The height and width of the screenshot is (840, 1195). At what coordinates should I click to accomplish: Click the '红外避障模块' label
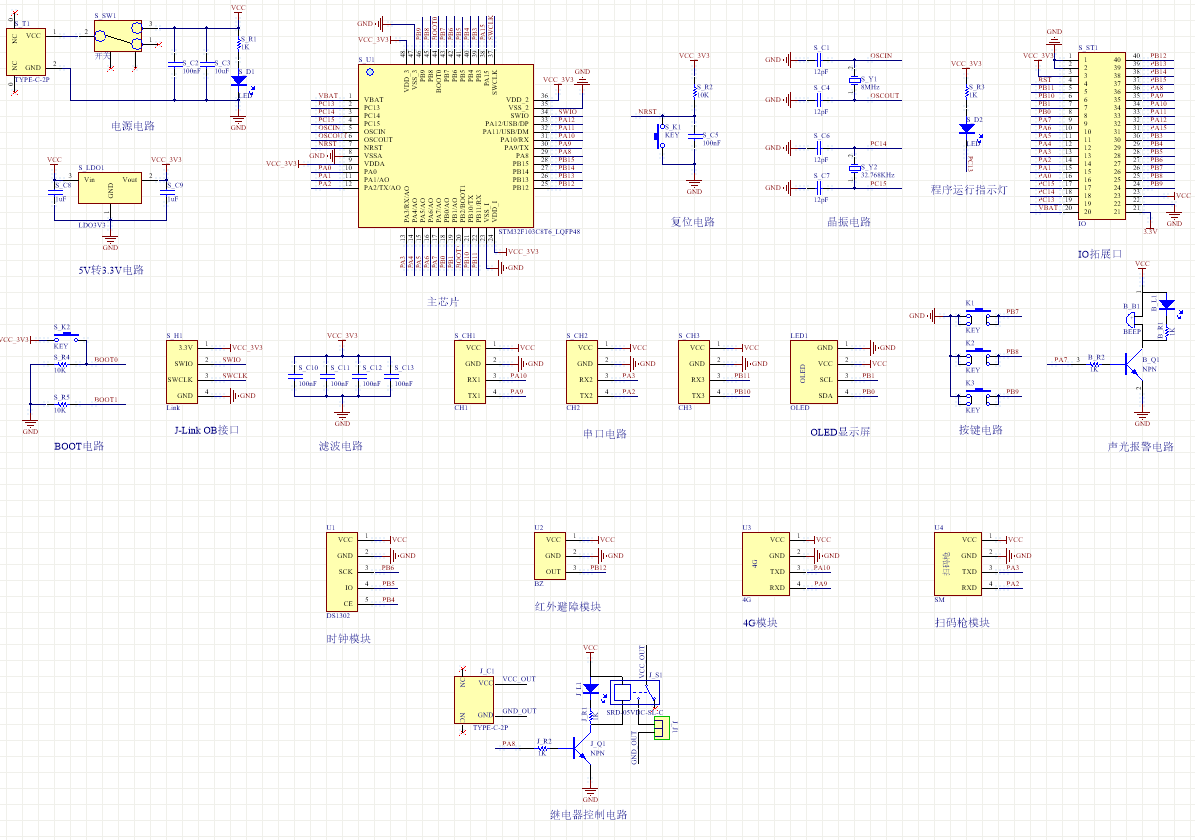click(568, 607)
